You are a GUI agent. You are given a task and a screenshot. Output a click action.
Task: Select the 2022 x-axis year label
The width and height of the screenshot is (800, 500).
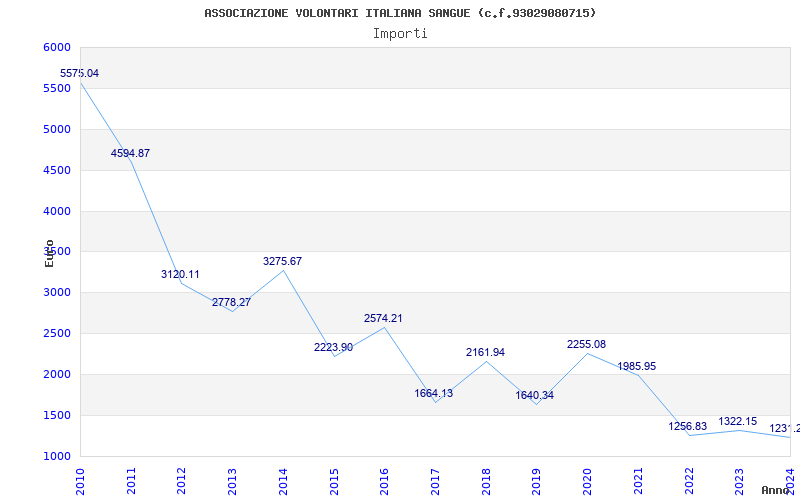(x=689, y=481)
